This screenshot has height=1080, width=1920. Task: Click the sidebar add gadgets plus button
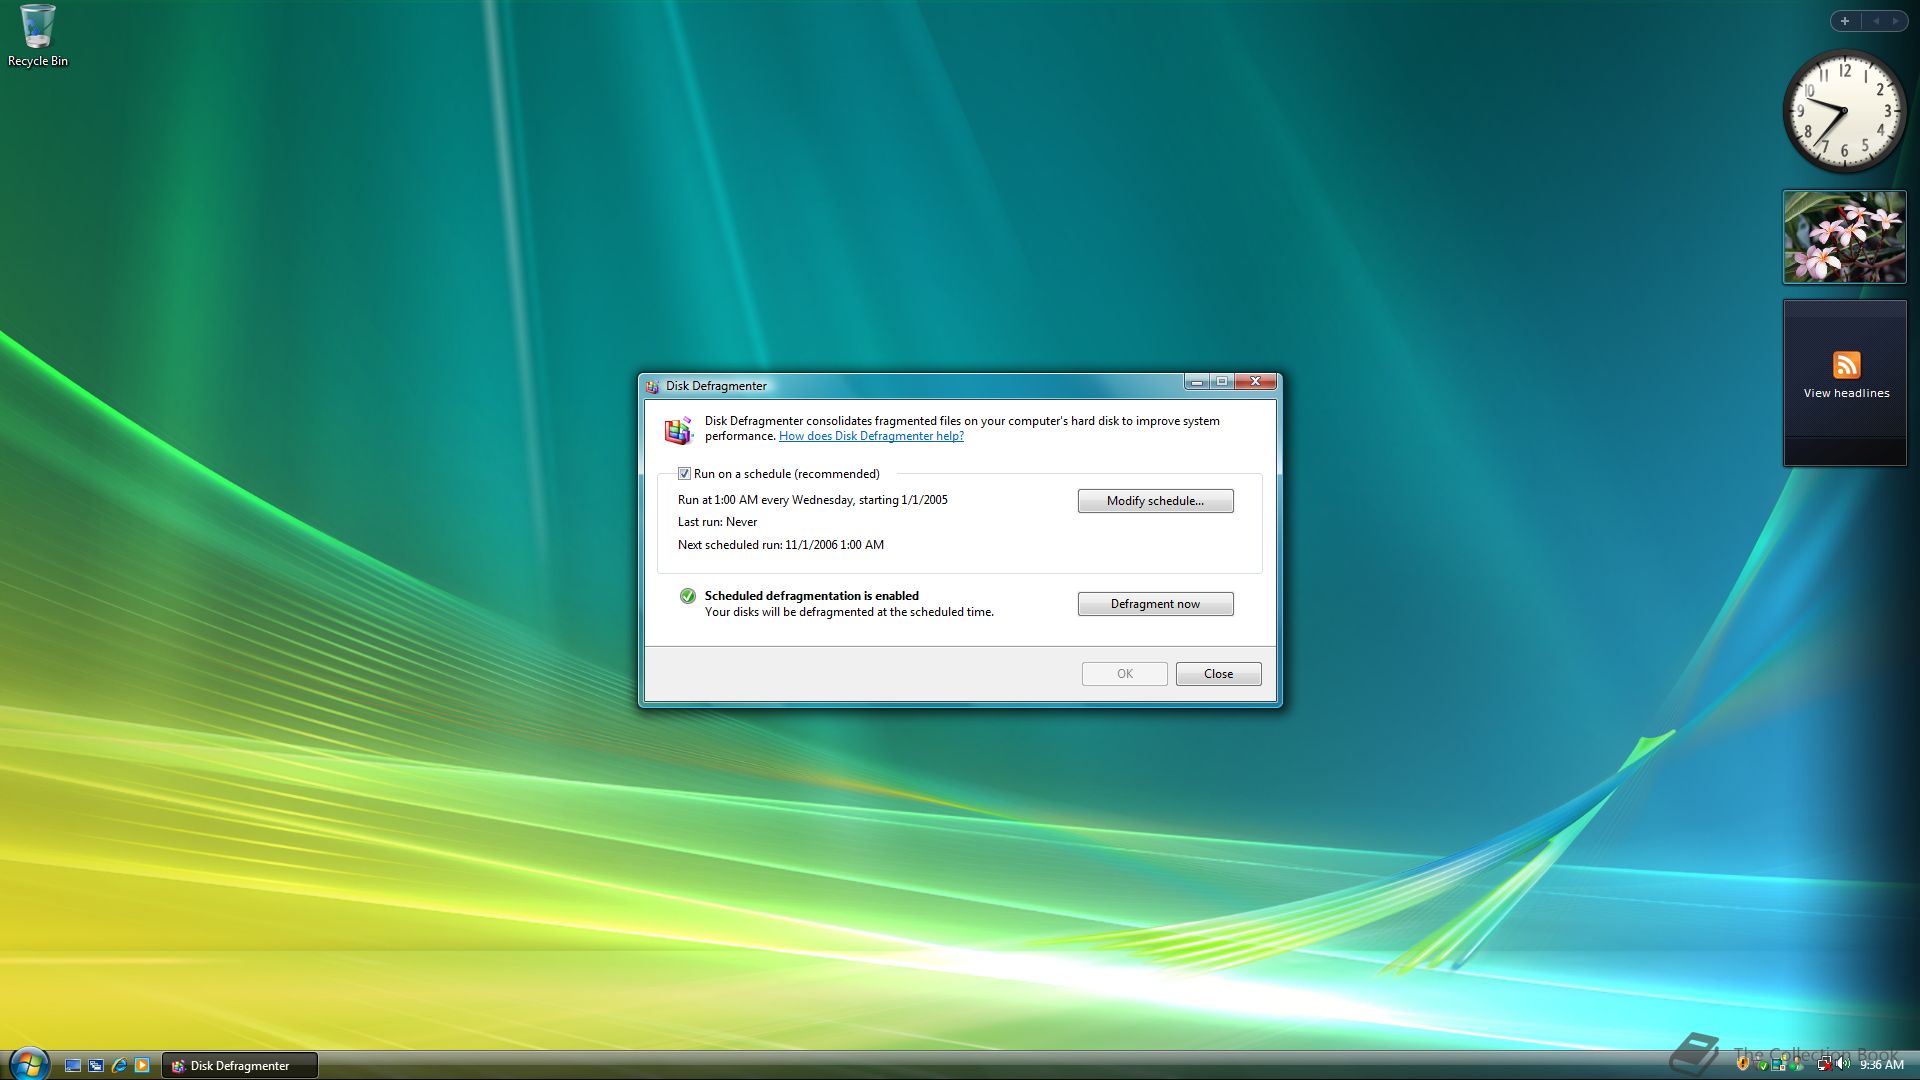tap(1845, 21)
